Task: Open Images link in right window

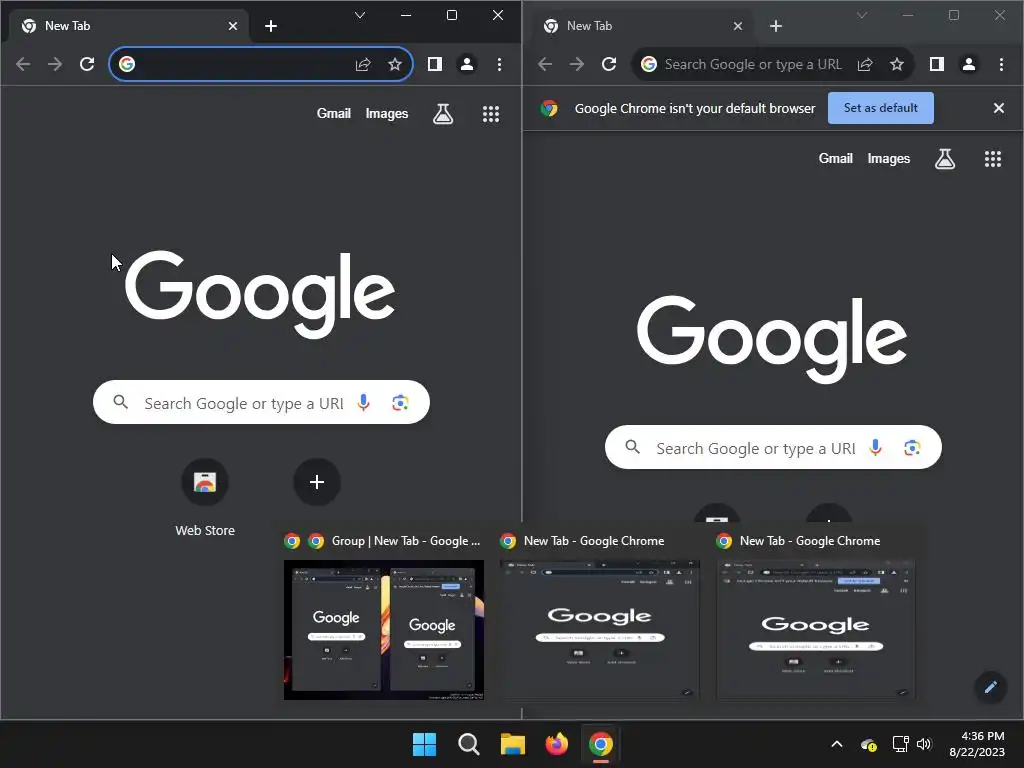Action: (x=889, y=159)
